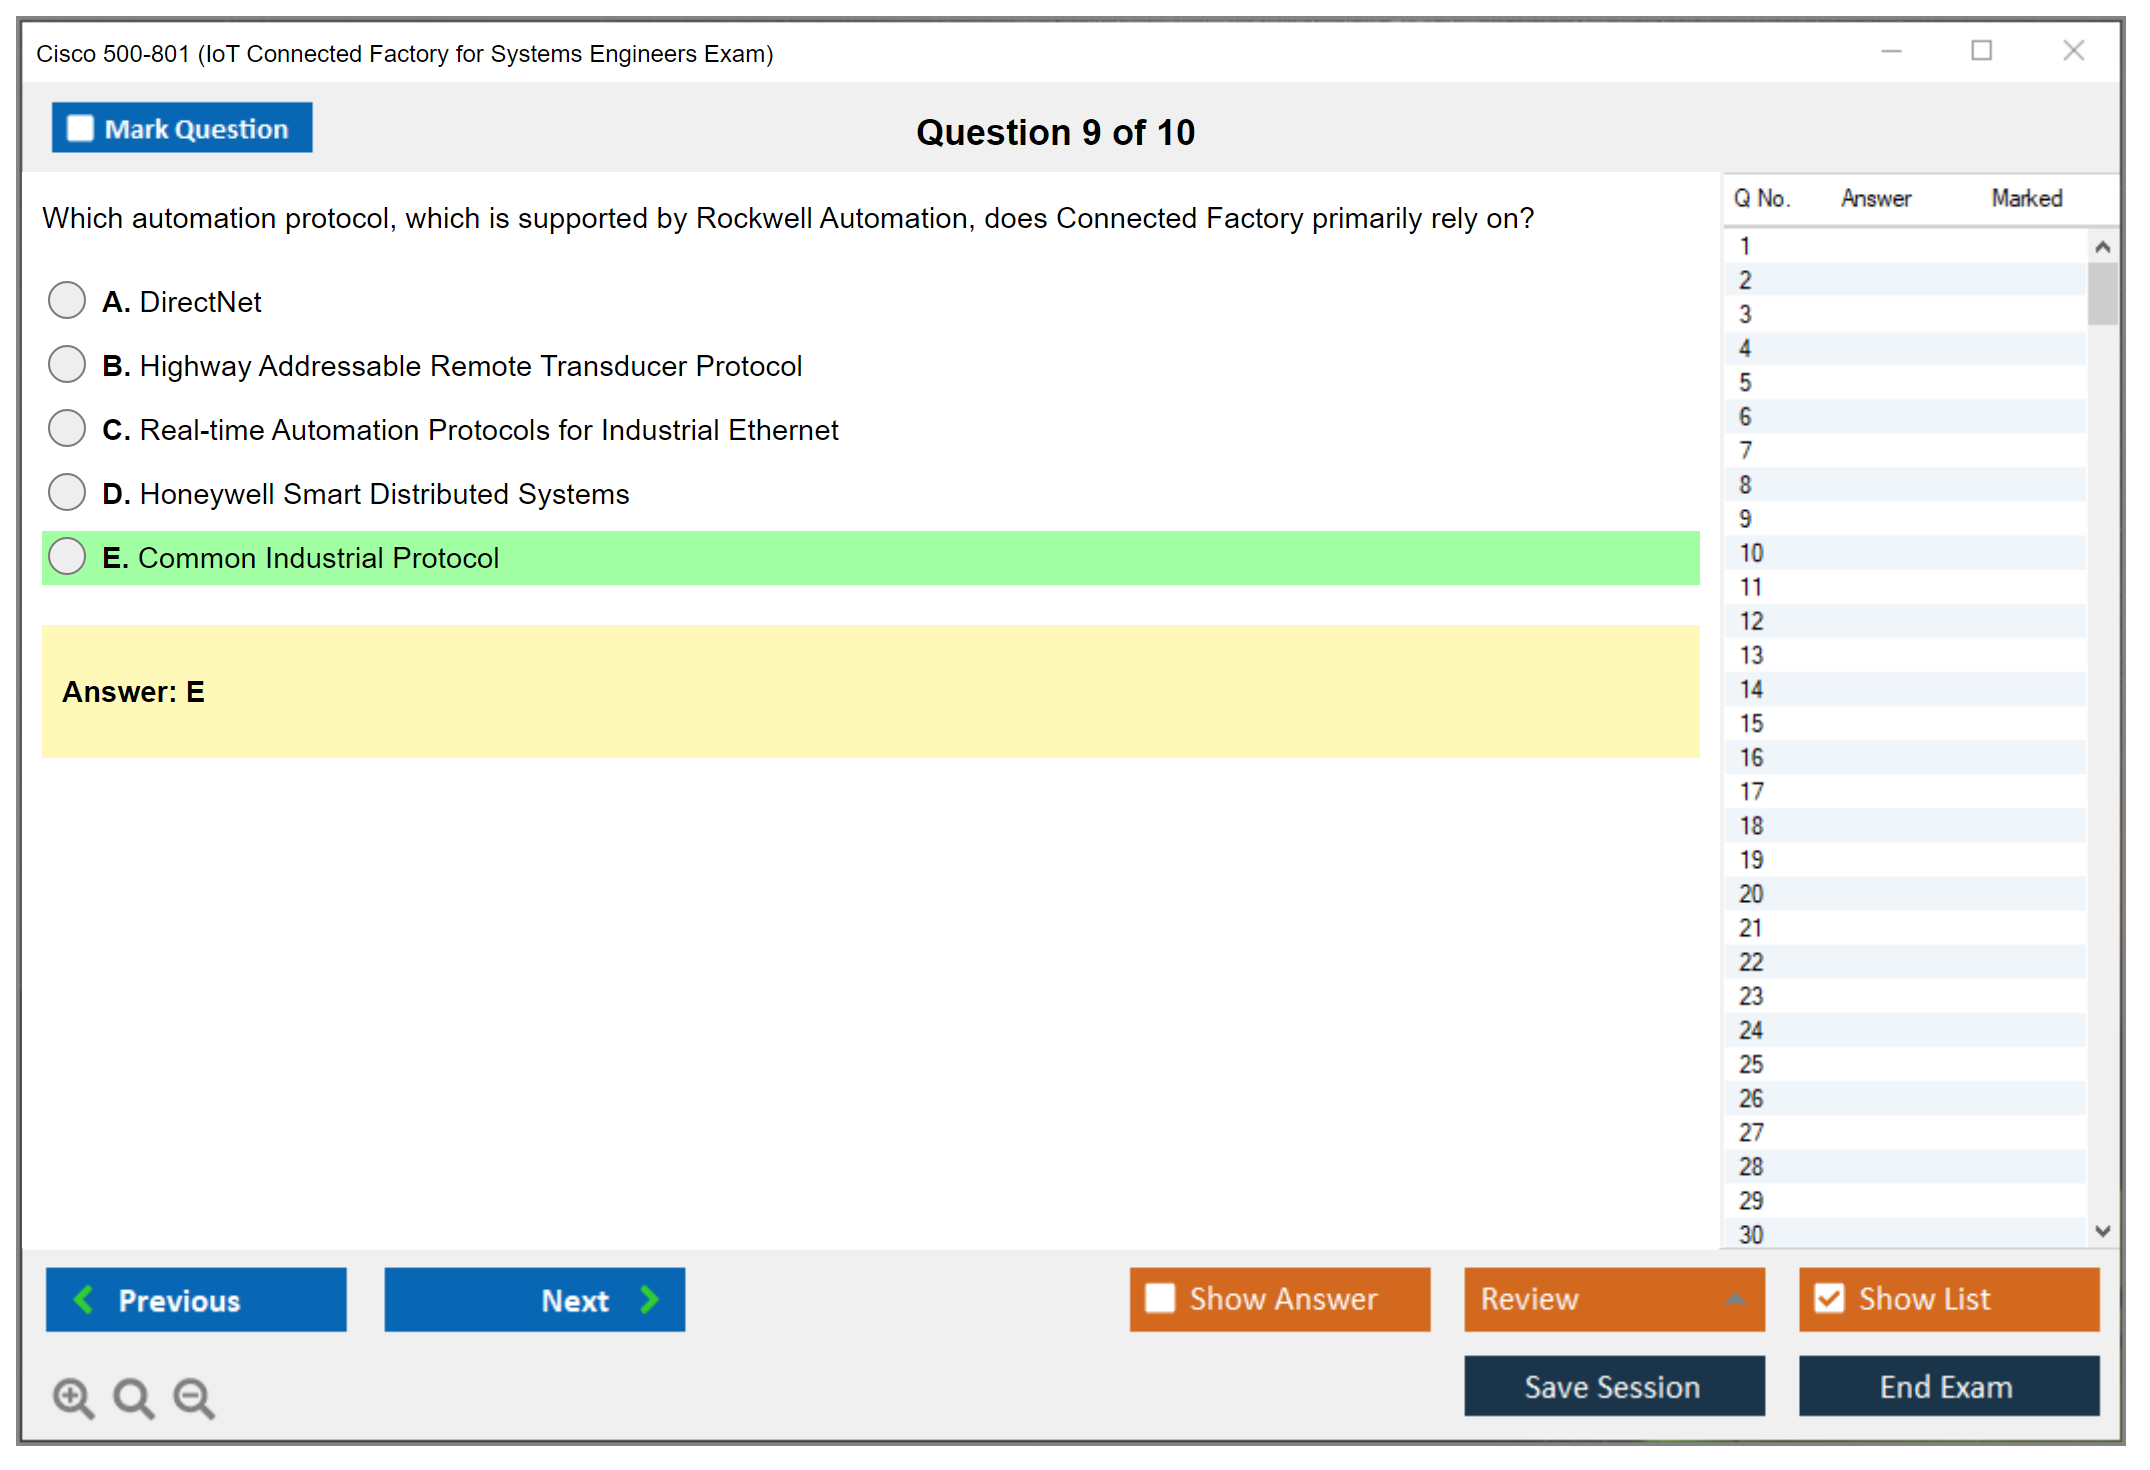Click the Save Session button
The height and width of the screenshot is (1470, 2150).
(x=1613, y=1386)
